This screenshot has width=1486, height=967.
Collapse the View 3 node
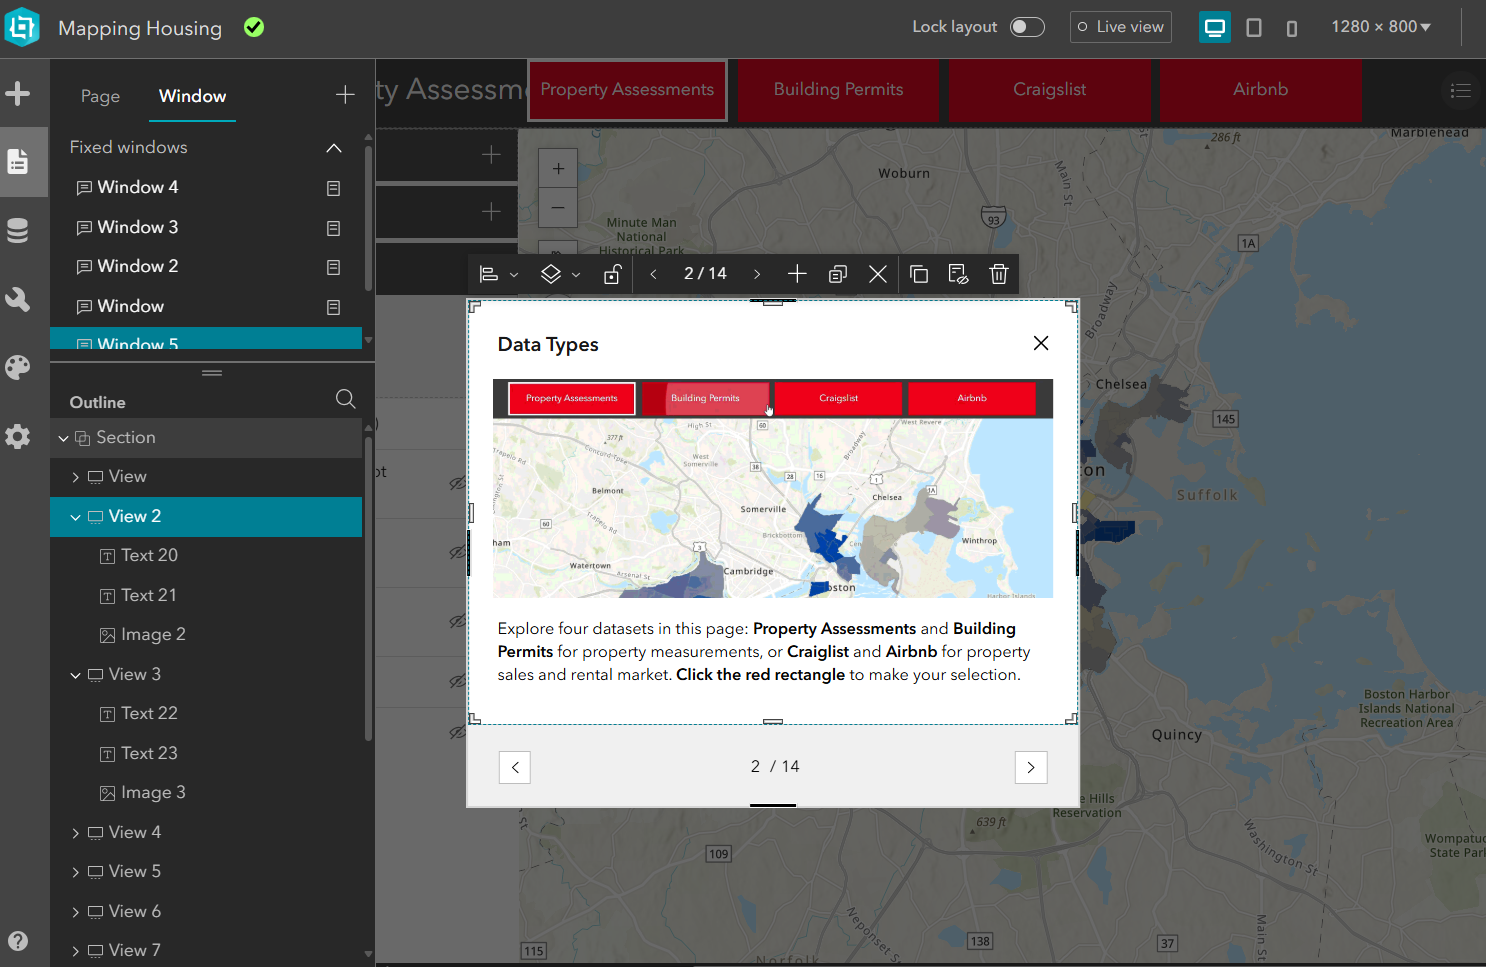(x=76, y=675)
